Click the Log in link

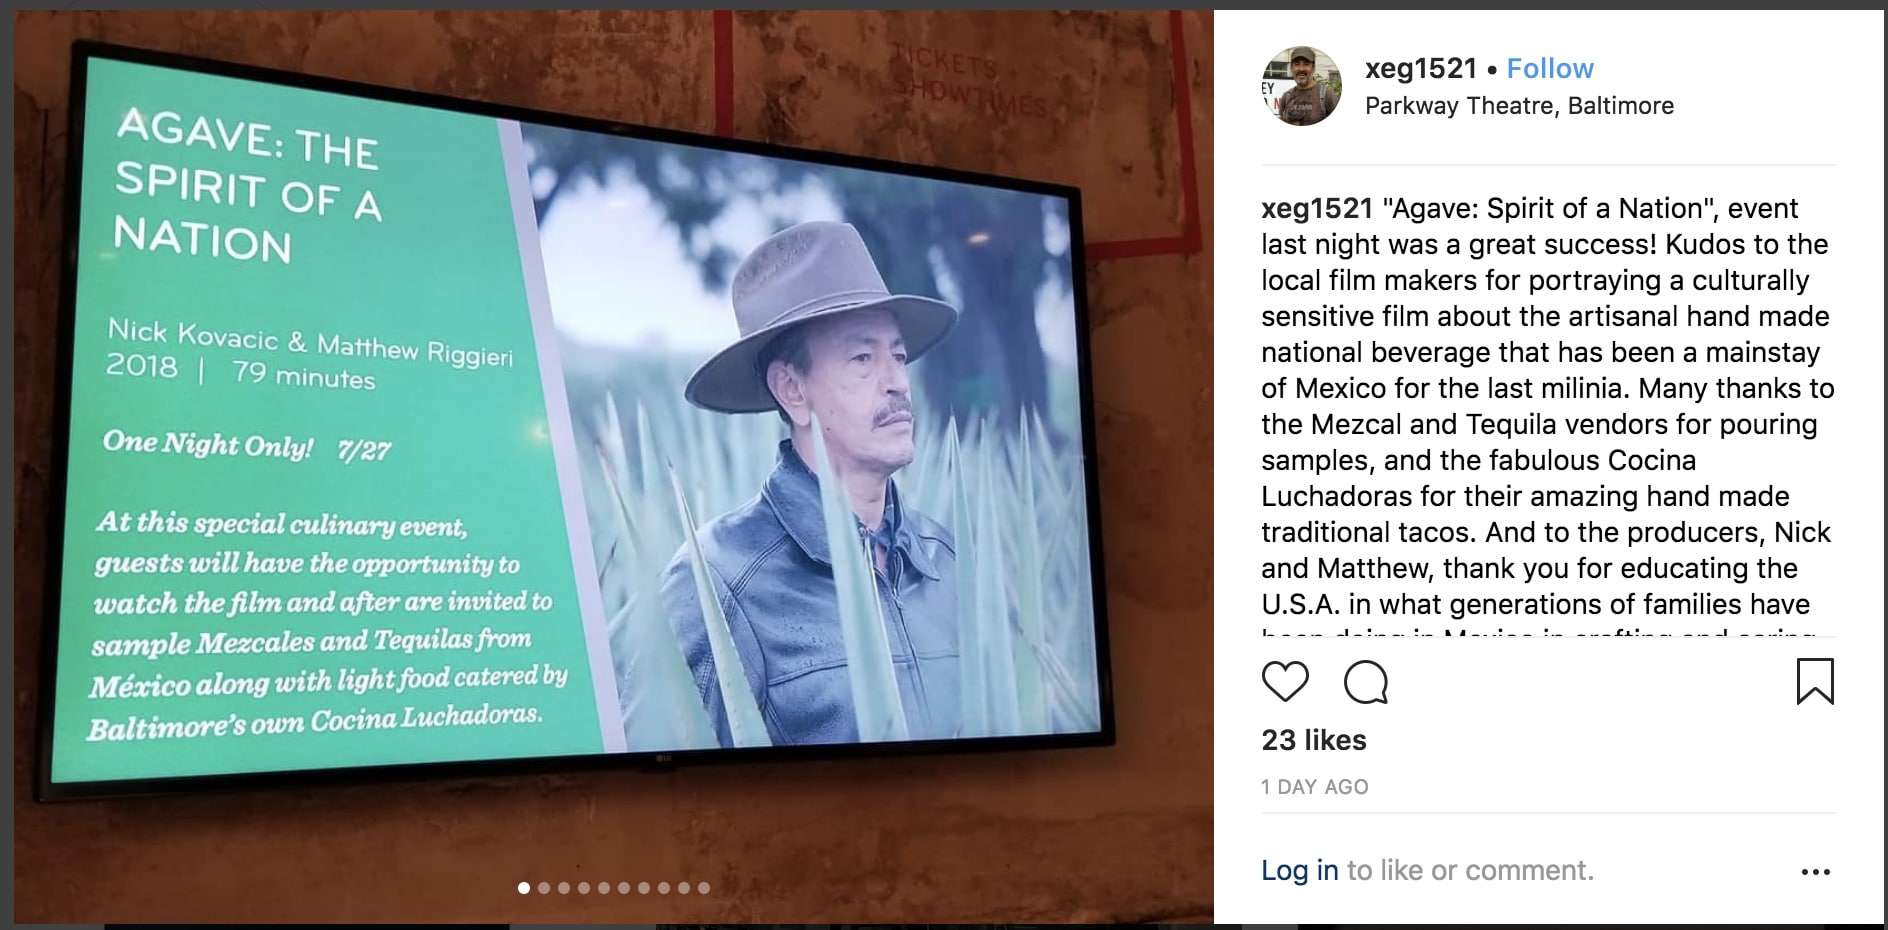[x=1300, y=870]
